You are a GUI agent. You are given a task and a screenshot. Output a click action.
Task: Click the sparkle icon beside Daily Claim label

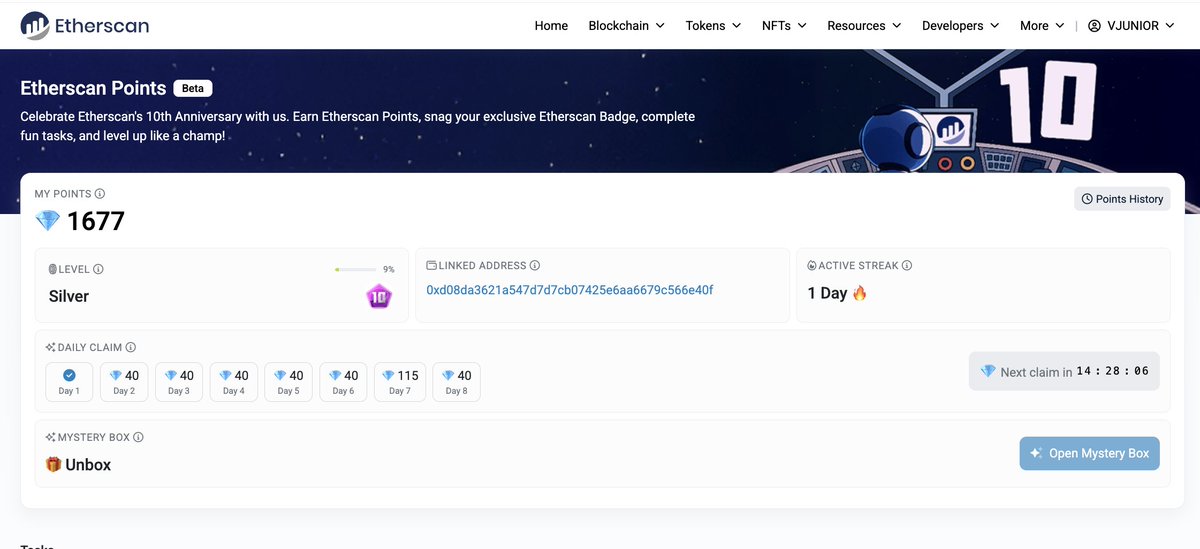click(51, 347)
